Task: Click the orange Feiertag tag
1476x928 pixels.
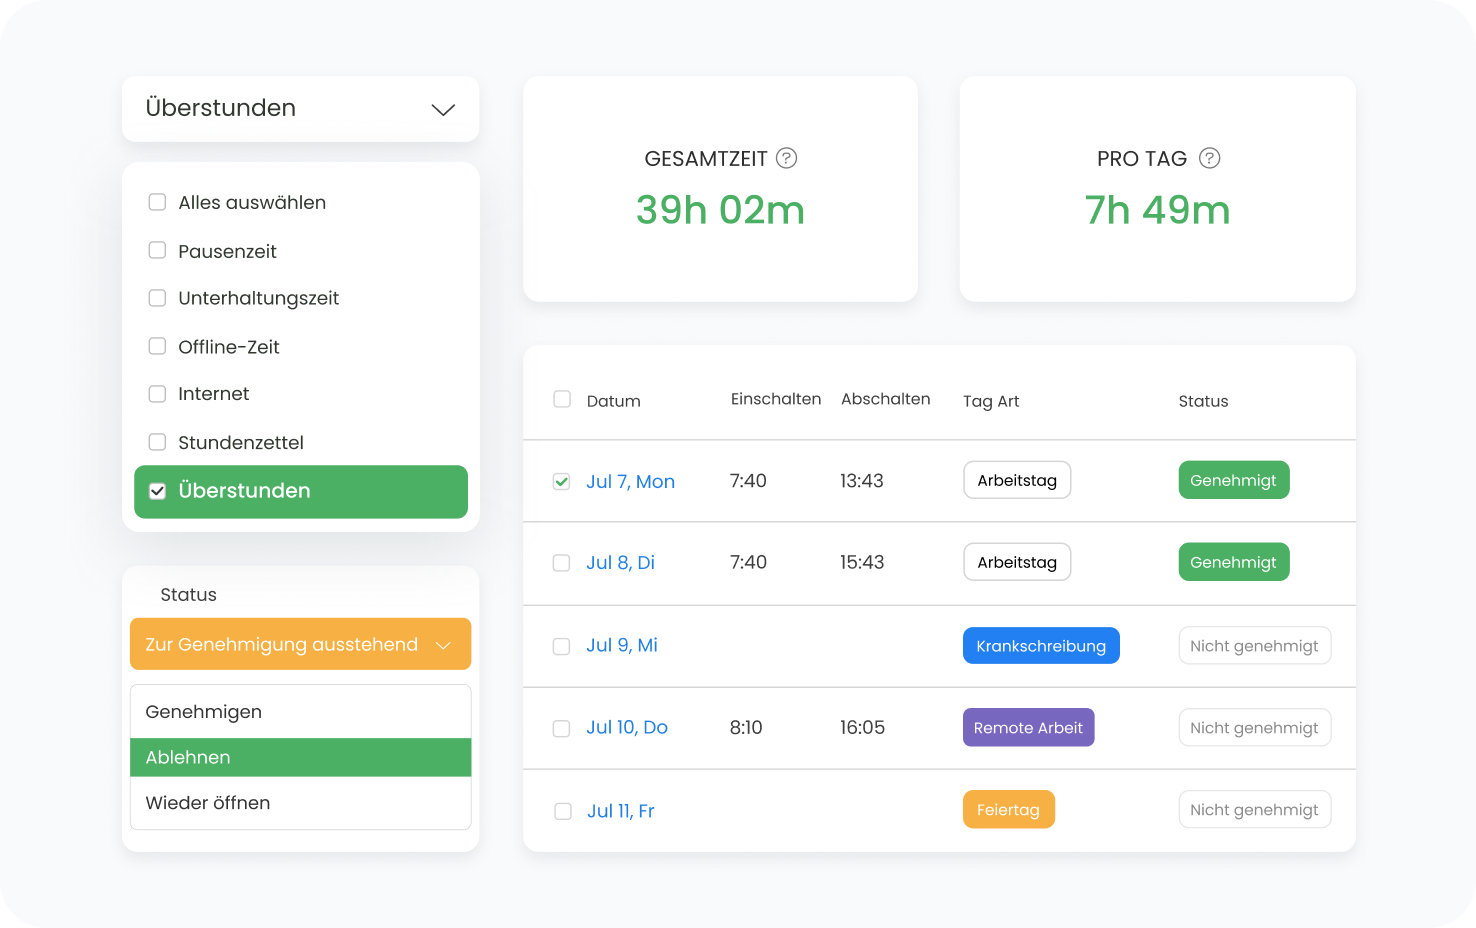Action: (1008, 810)
